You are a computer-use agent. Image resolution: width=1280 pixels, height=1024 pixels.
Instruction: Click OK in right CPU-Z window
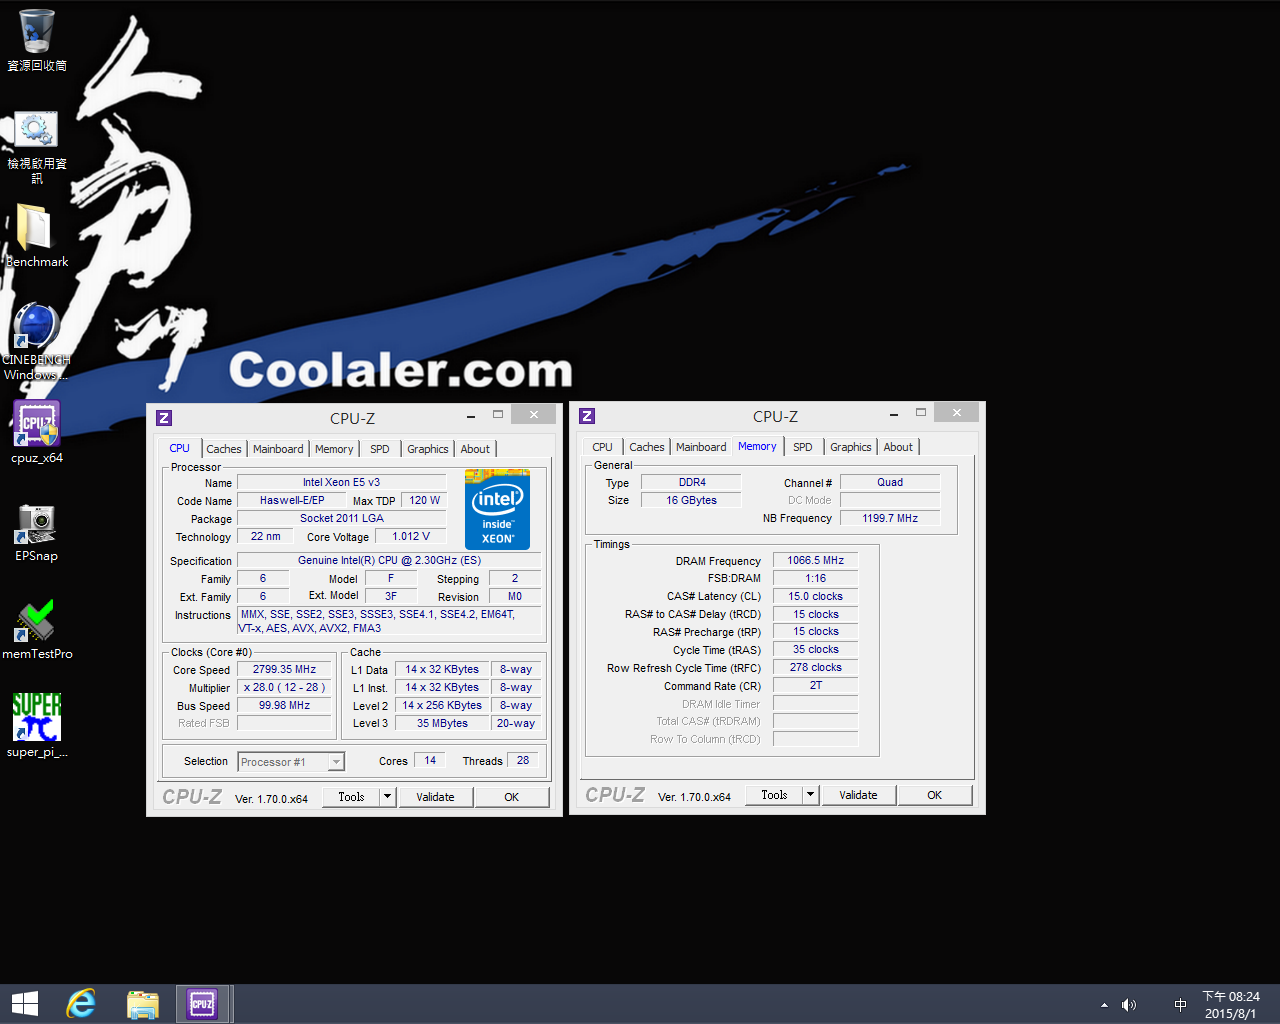(935, 795)
